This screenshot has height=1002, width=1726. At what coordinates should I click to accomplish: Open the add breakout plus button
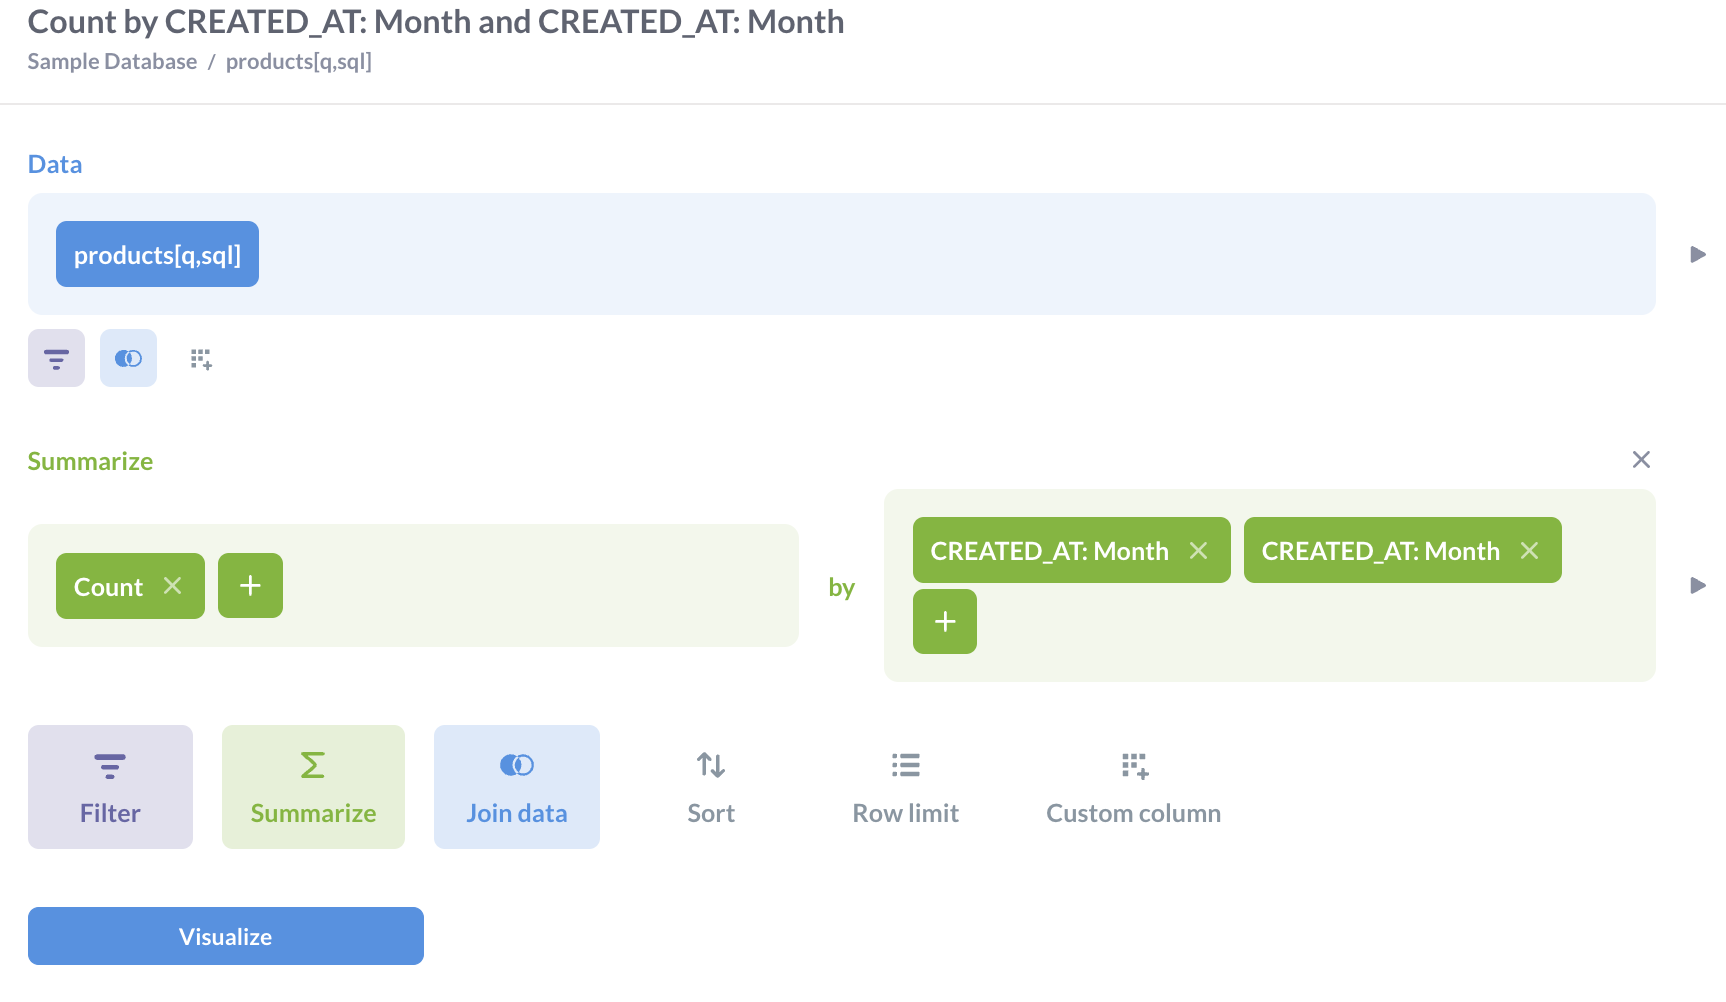944,621
